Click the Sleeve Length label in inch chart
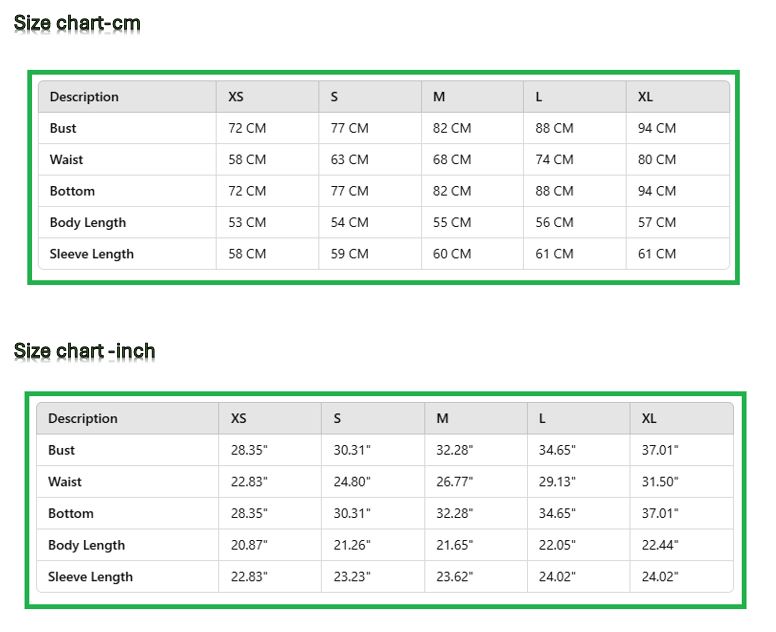The height and width of the screenshot is (632, 776). point(90,577)
